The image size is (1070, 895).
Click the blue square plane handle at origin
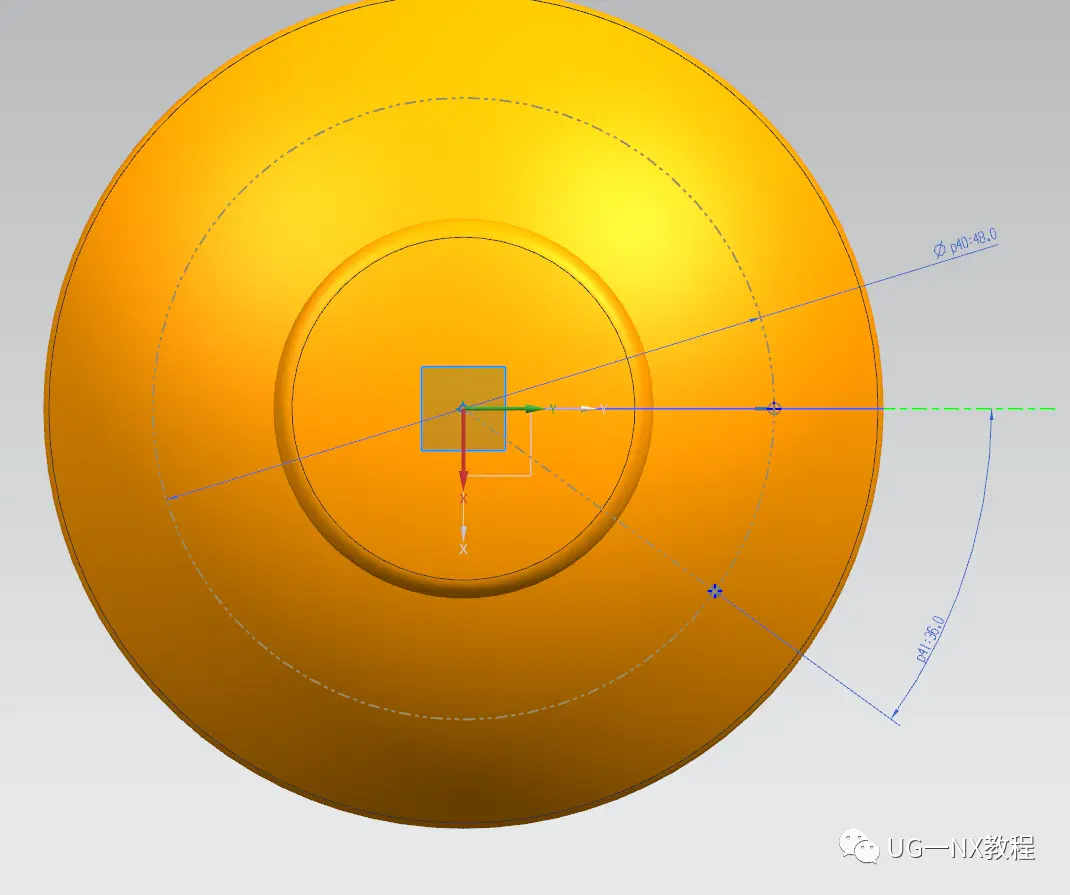463,409
